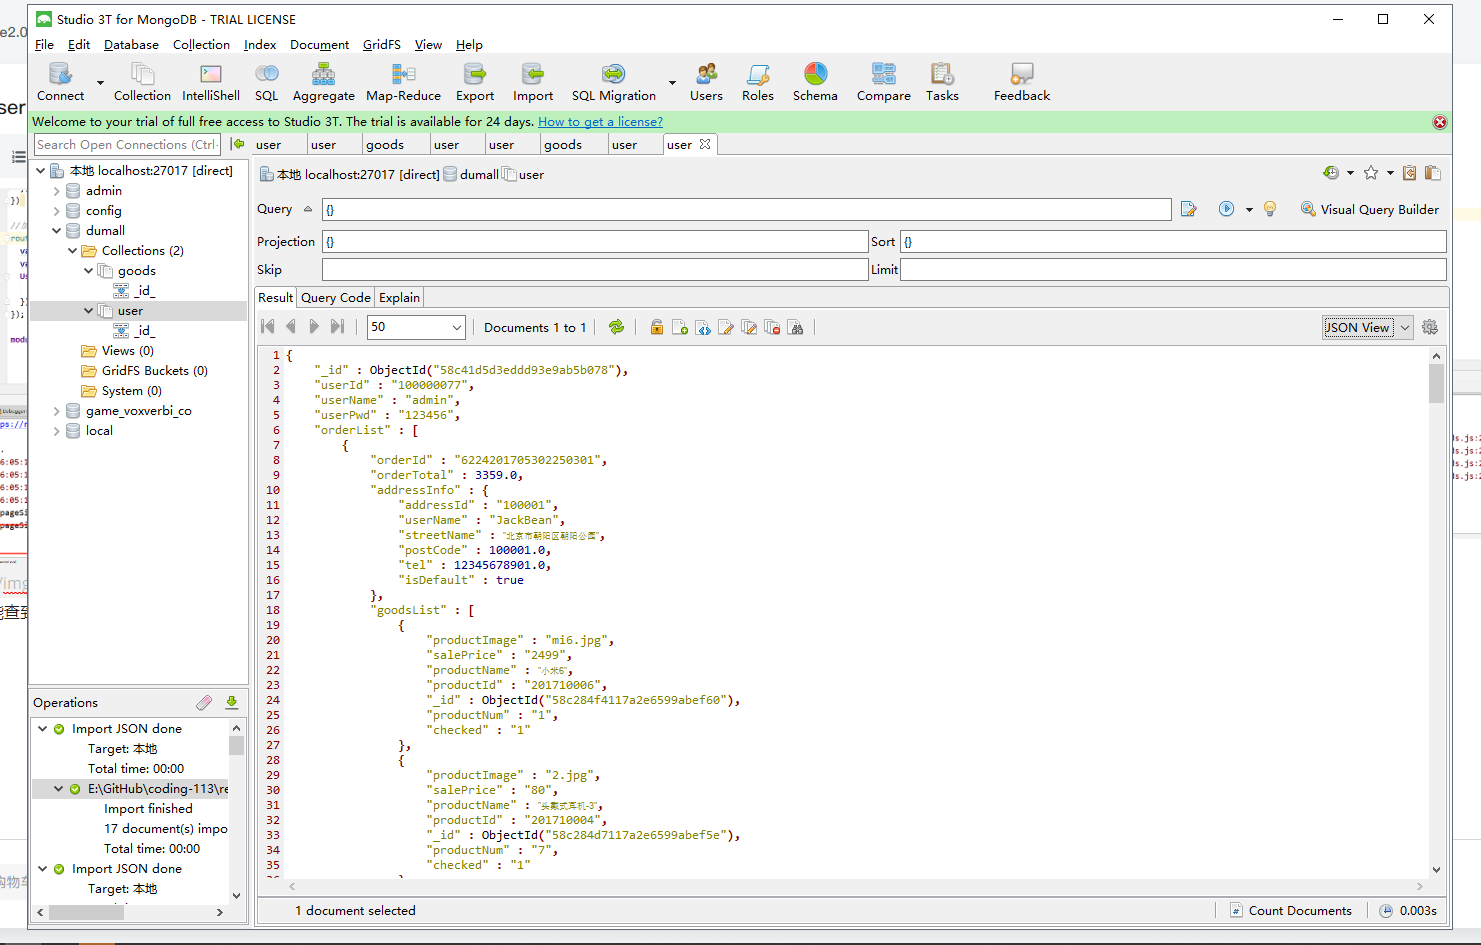
Task: Expand the config database node
Action: 57,211
